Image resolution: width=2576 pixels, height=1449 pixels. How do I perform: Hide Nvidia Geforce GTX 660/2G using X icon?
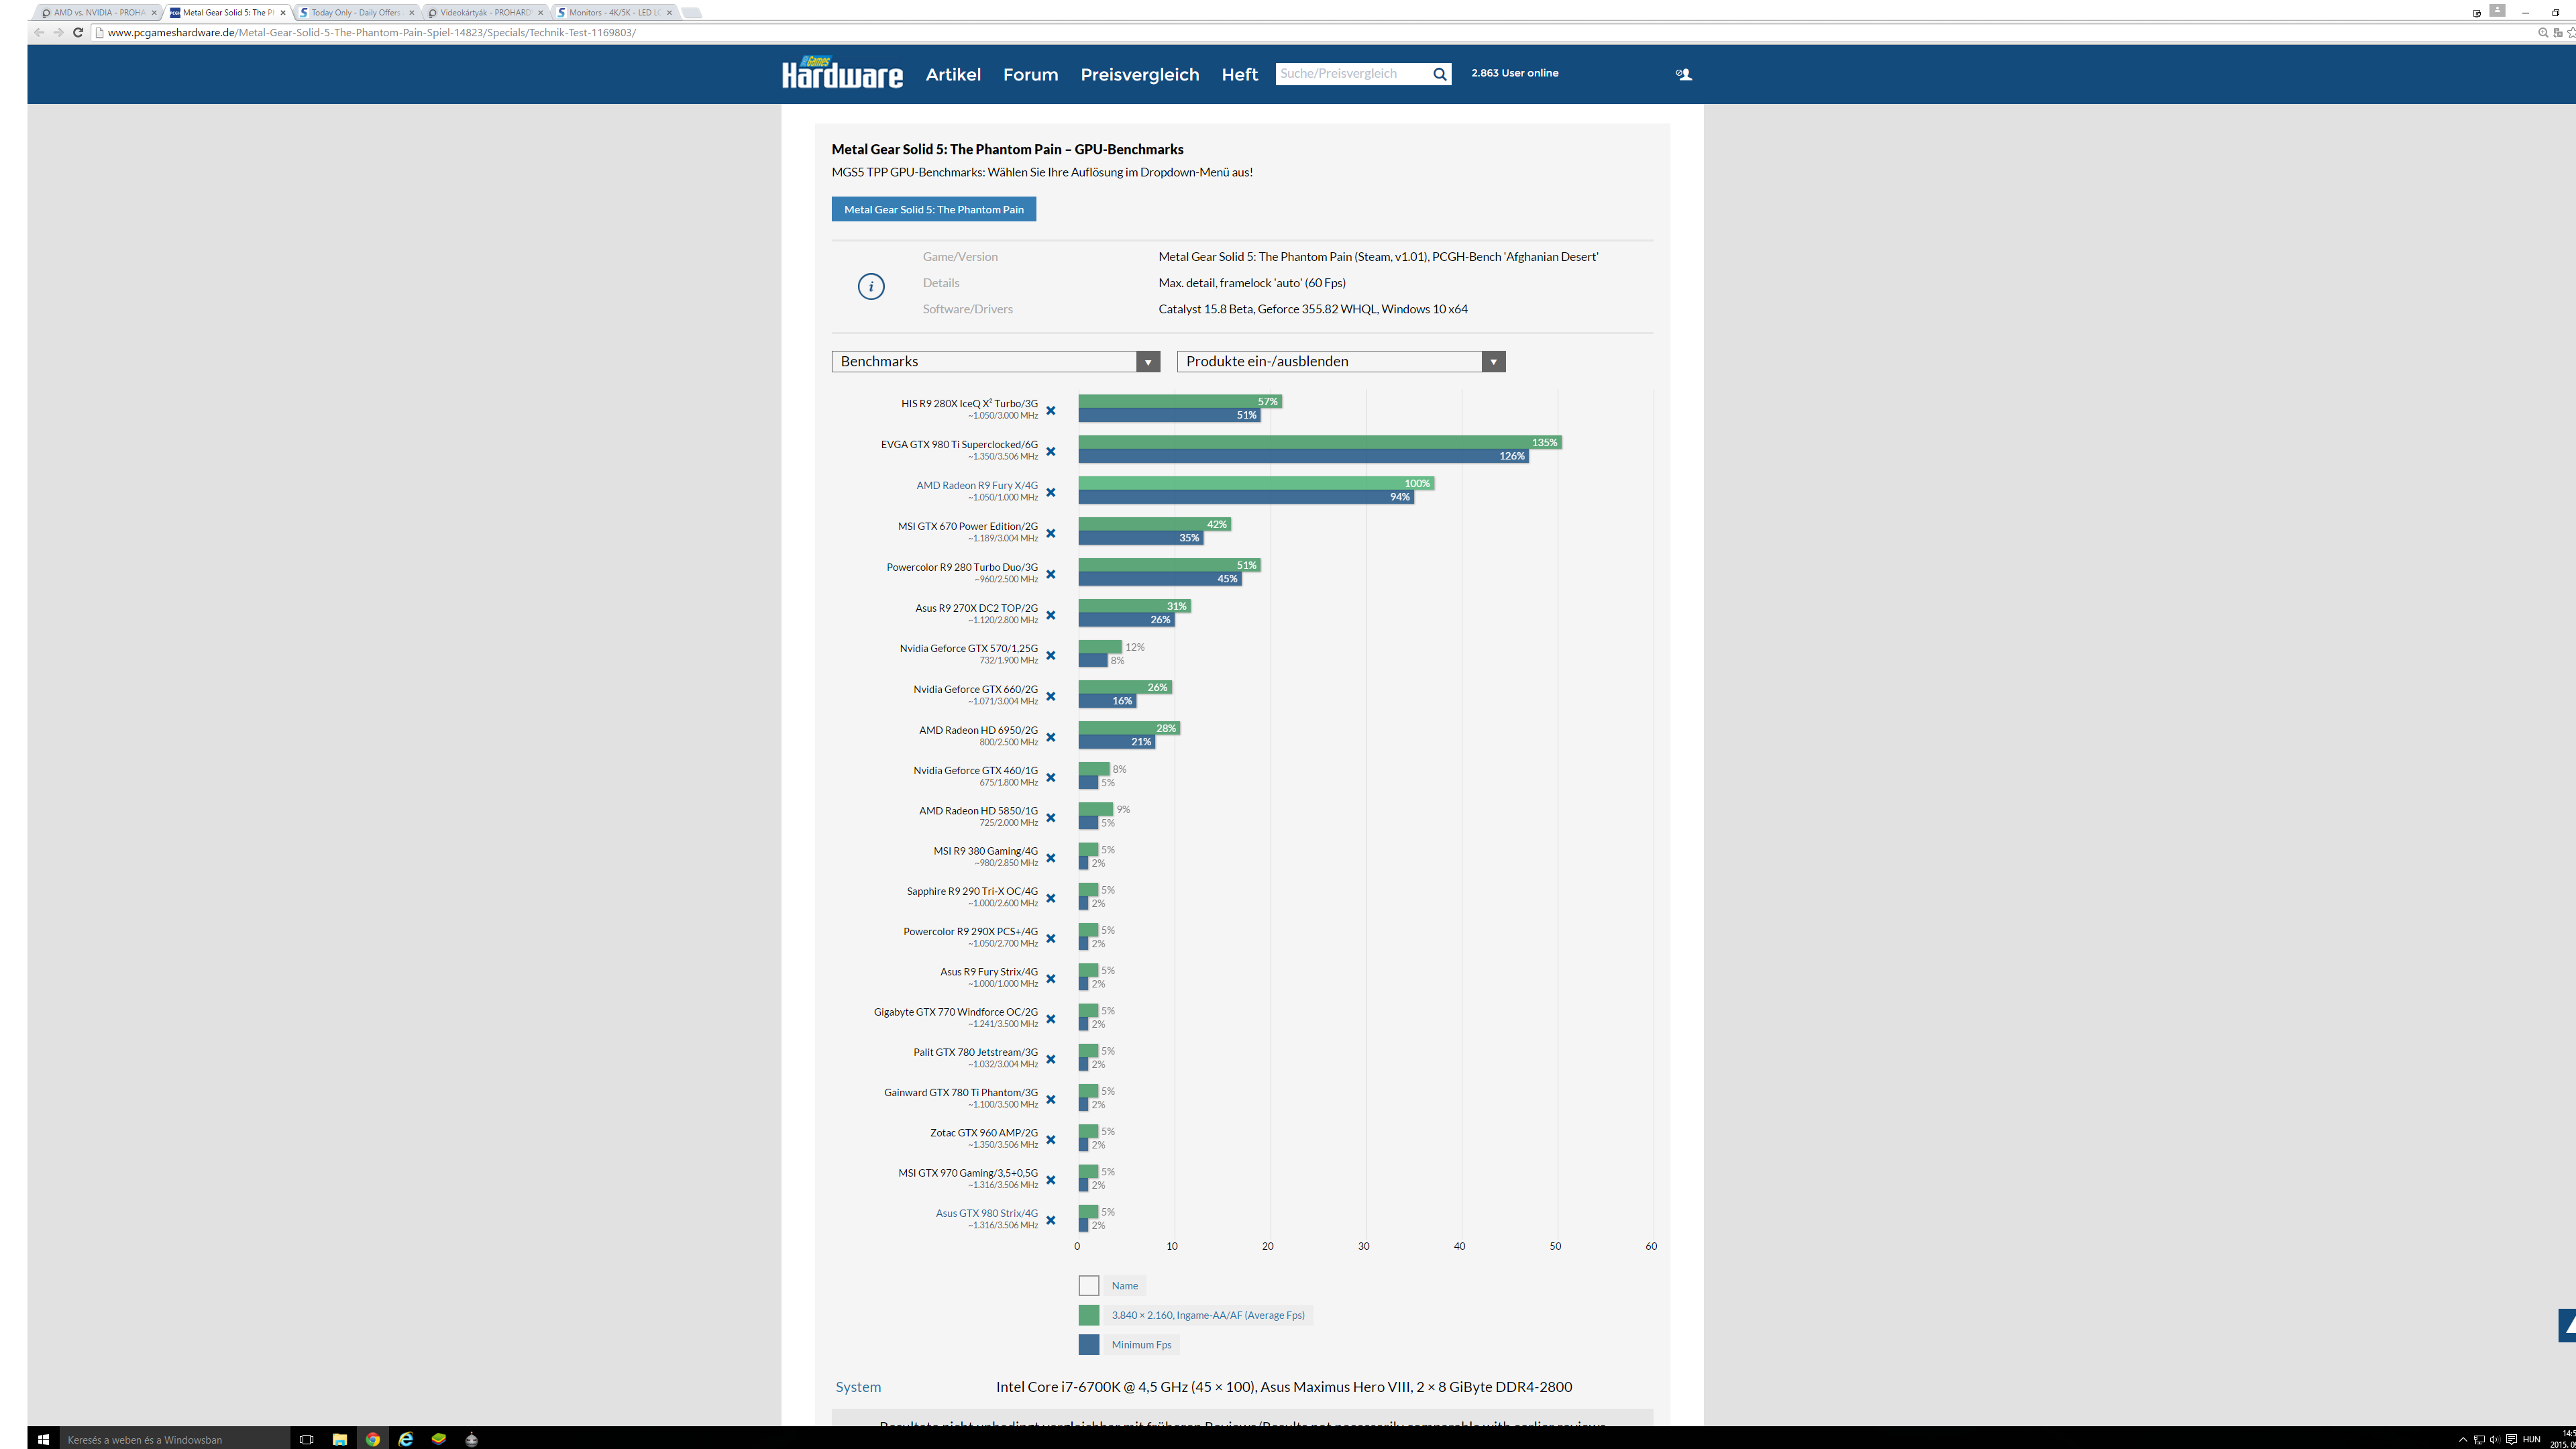click(1050, 696)
